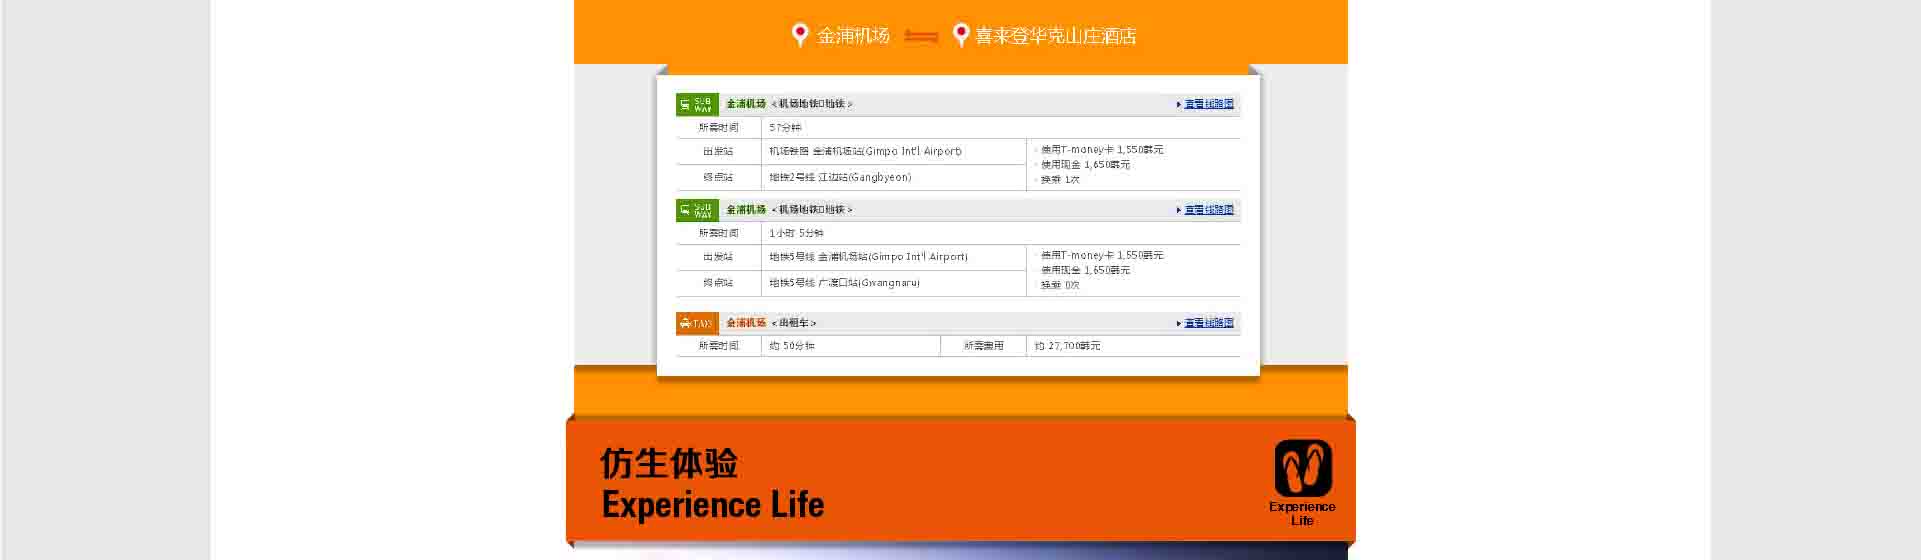The image size is (1921, 560).
Task: Click the orange TAXI badge icon
Action: coord(697,323)
